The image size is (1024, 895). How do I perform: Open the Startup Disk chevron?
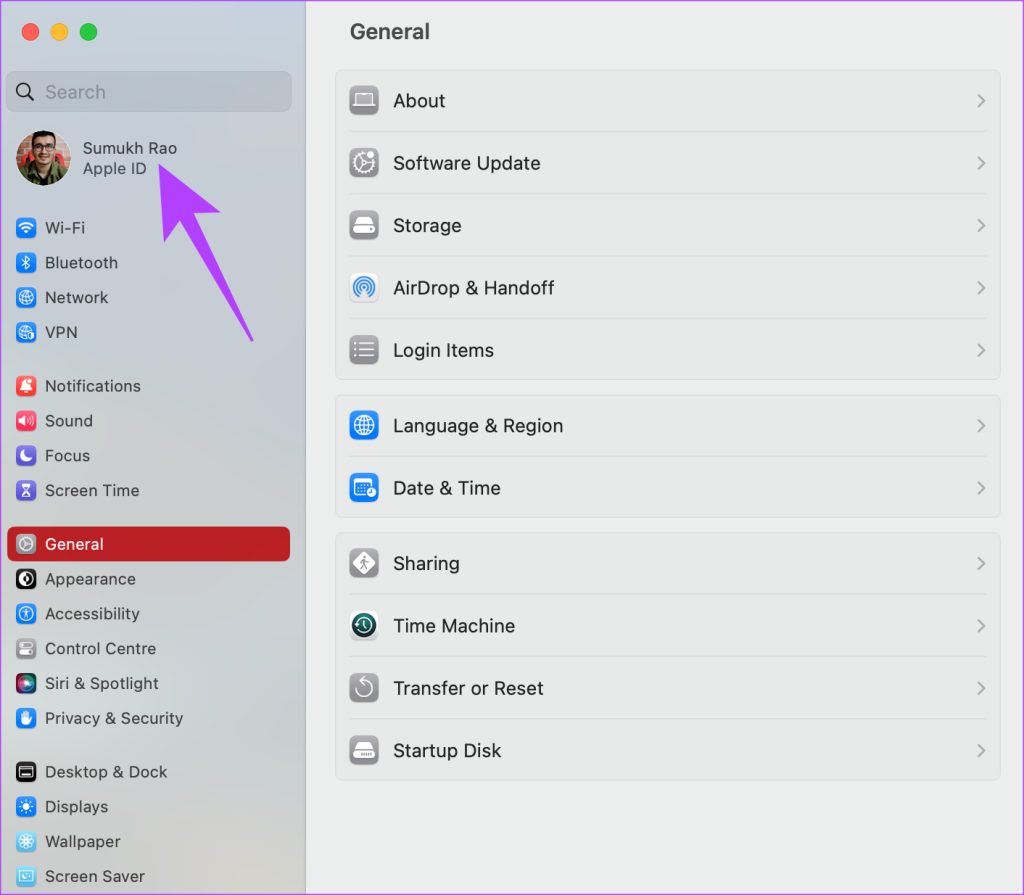point(979,751)
